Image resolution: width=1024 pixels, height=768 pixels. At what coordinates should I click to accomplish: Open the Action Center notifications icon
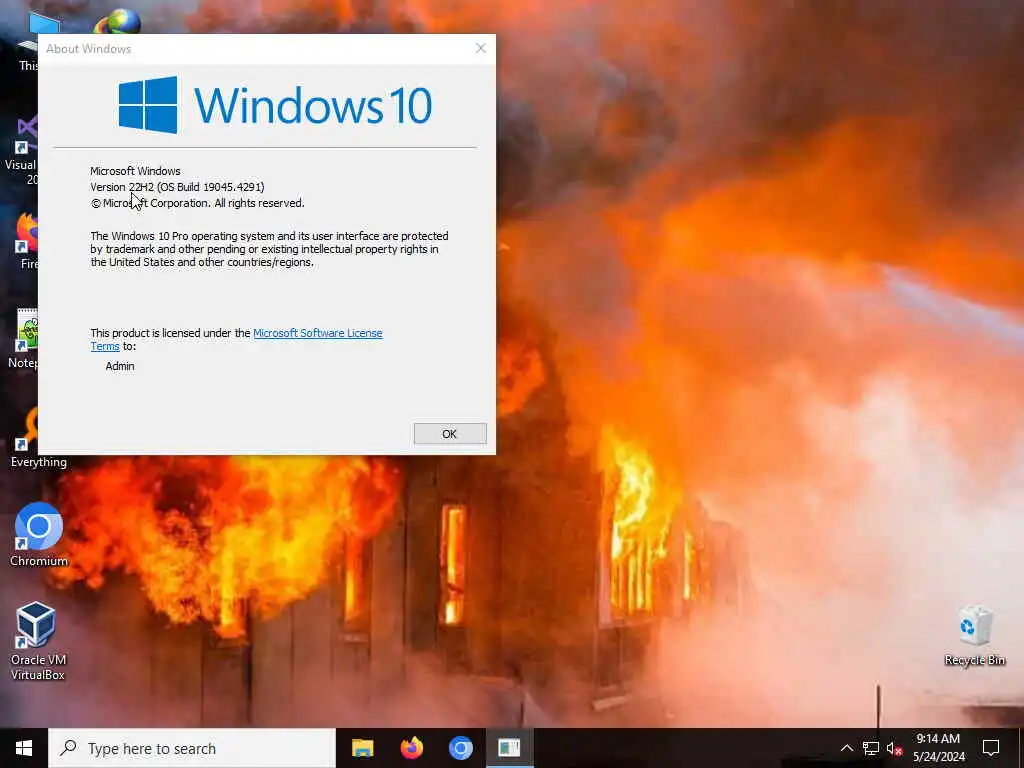(x=991, y=748)
